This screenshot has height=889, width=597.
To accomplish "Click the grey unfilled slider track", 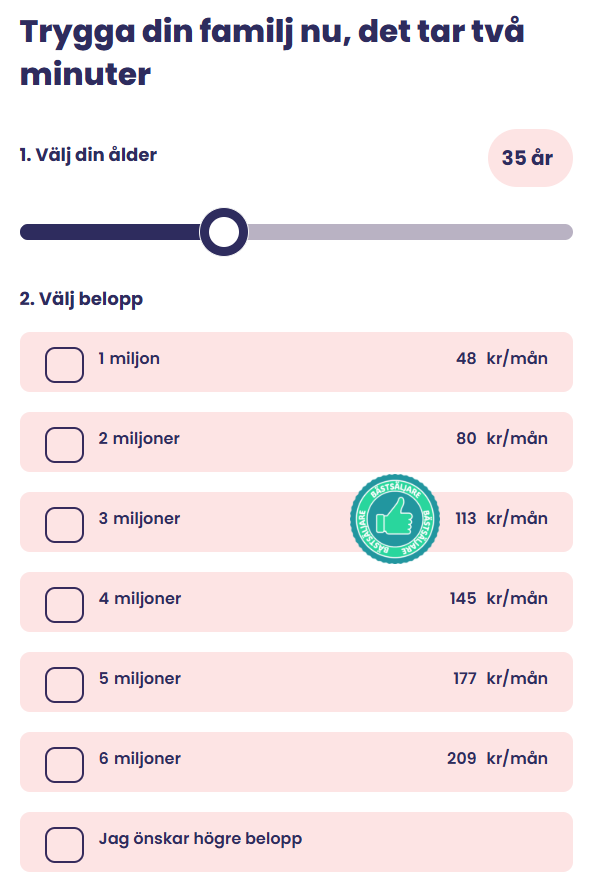I will point(410,232).
